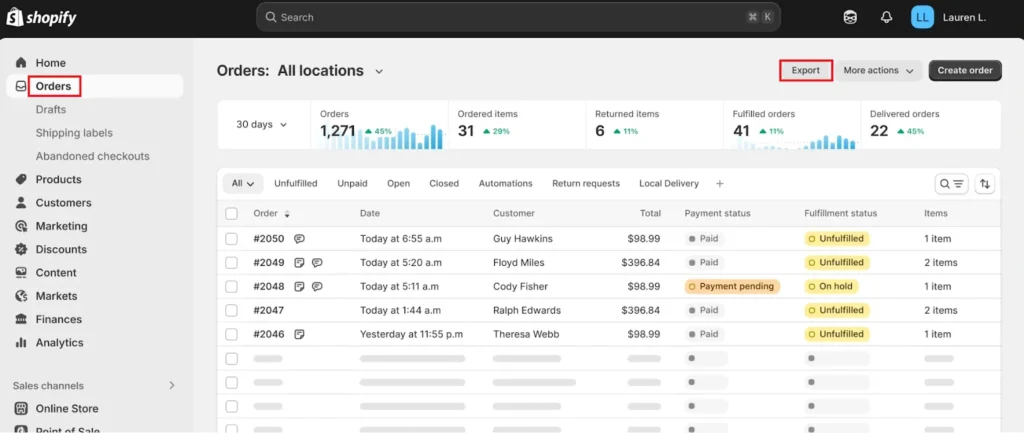The image size is (1024, 433).
Task: Tick the checkbox for order #2050
Action: click(232, 239)
